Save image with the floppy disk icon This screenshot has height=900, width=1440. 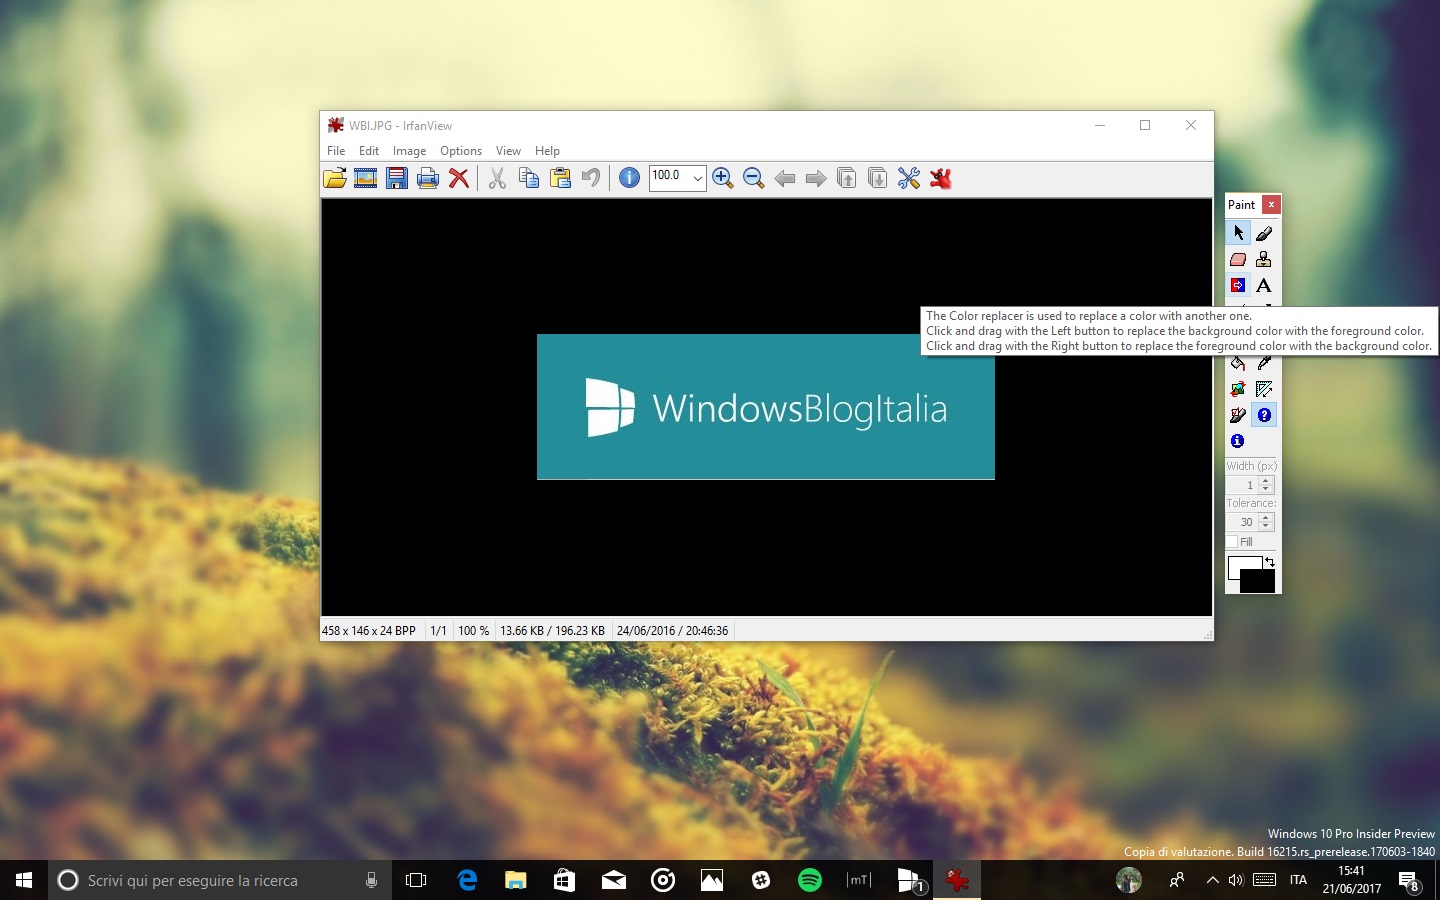[x=397, y=178]
